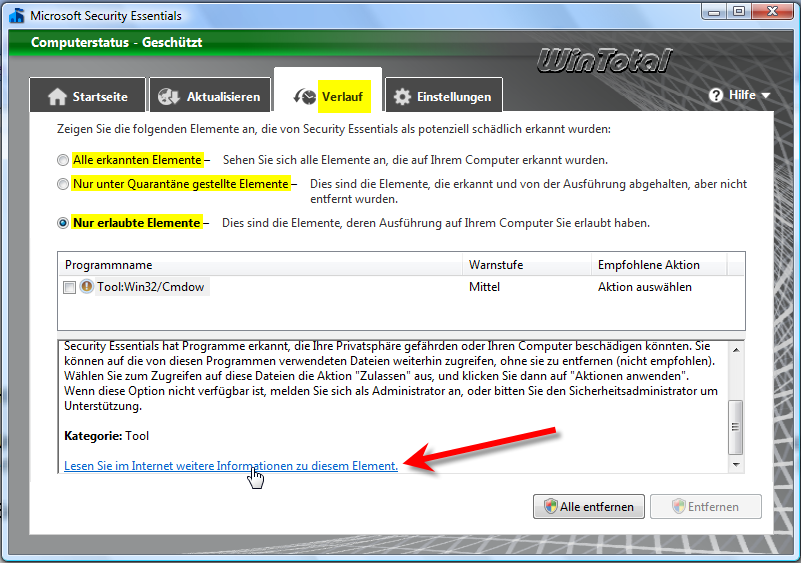Open the Verlauf tab
801x563 pixels.
pos(328,90)
